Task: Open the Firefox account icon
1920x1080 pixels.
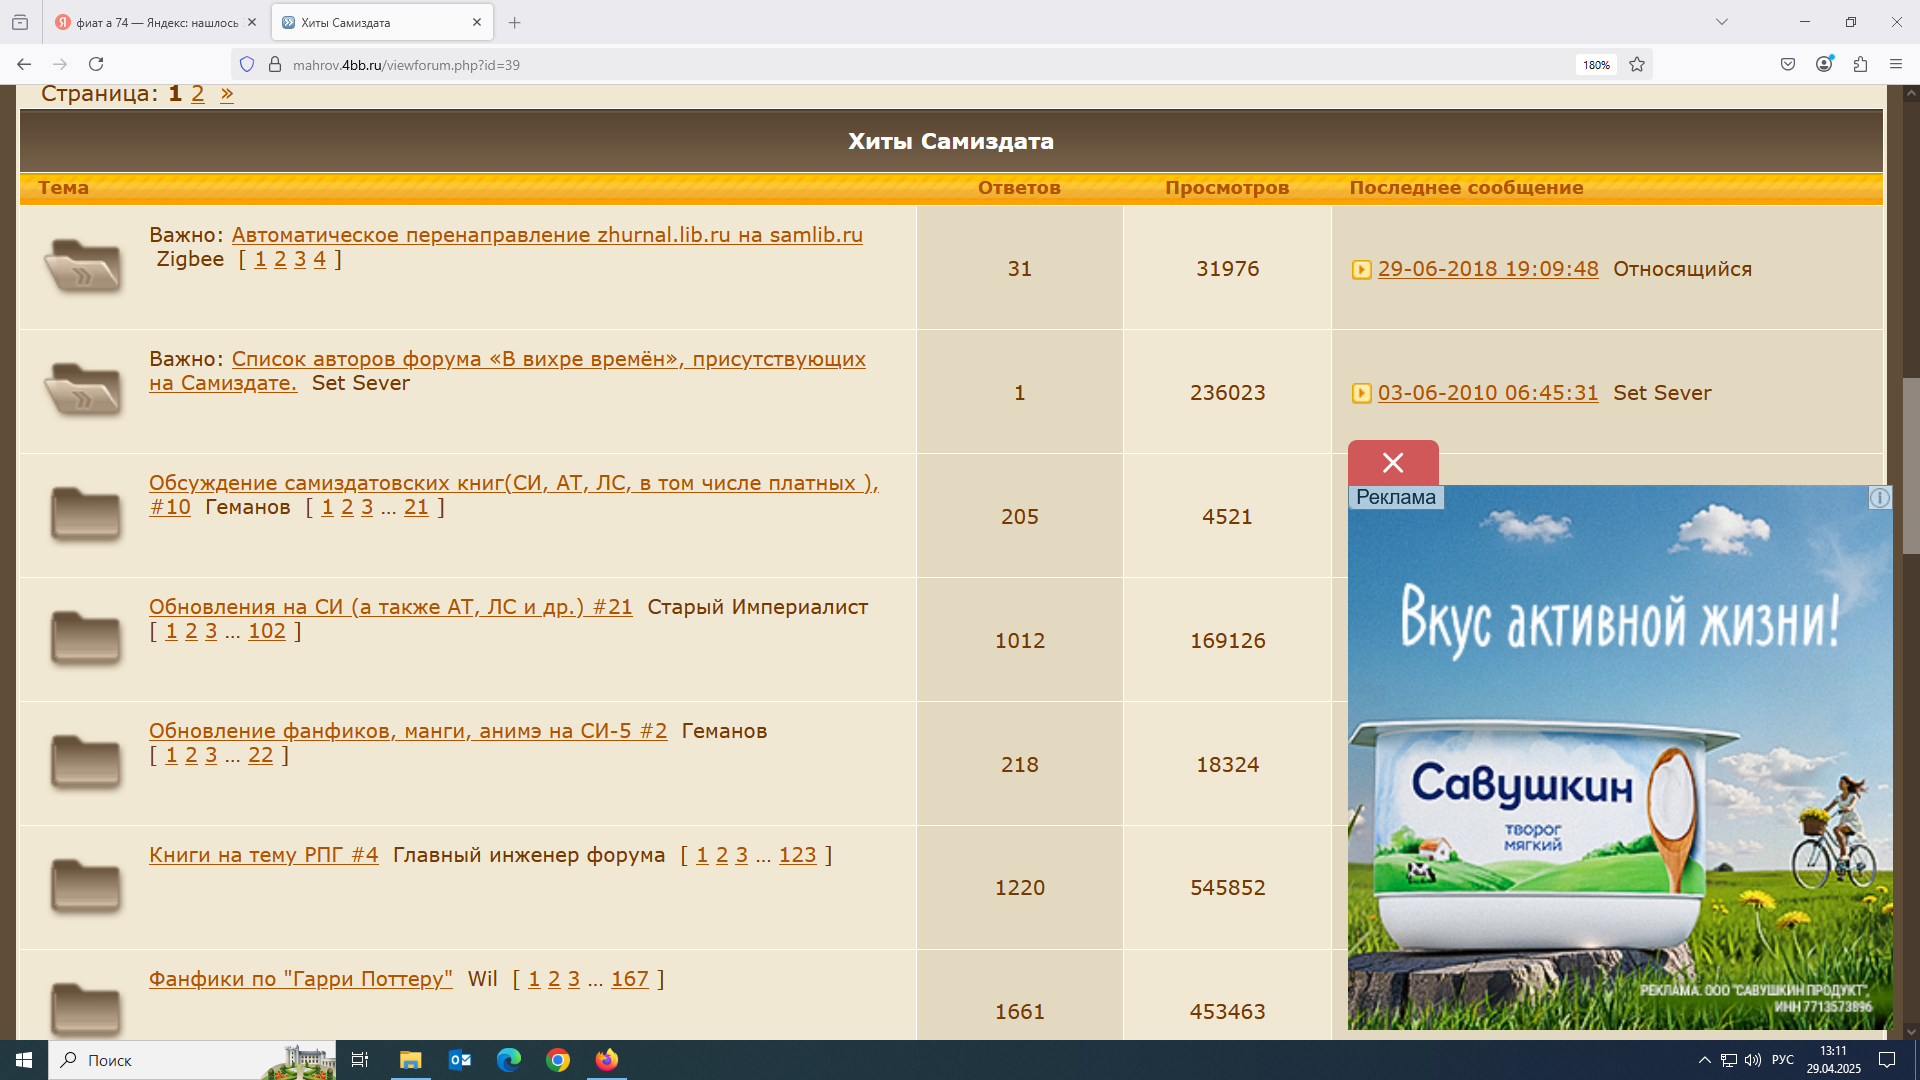Action: [1824, 64]
